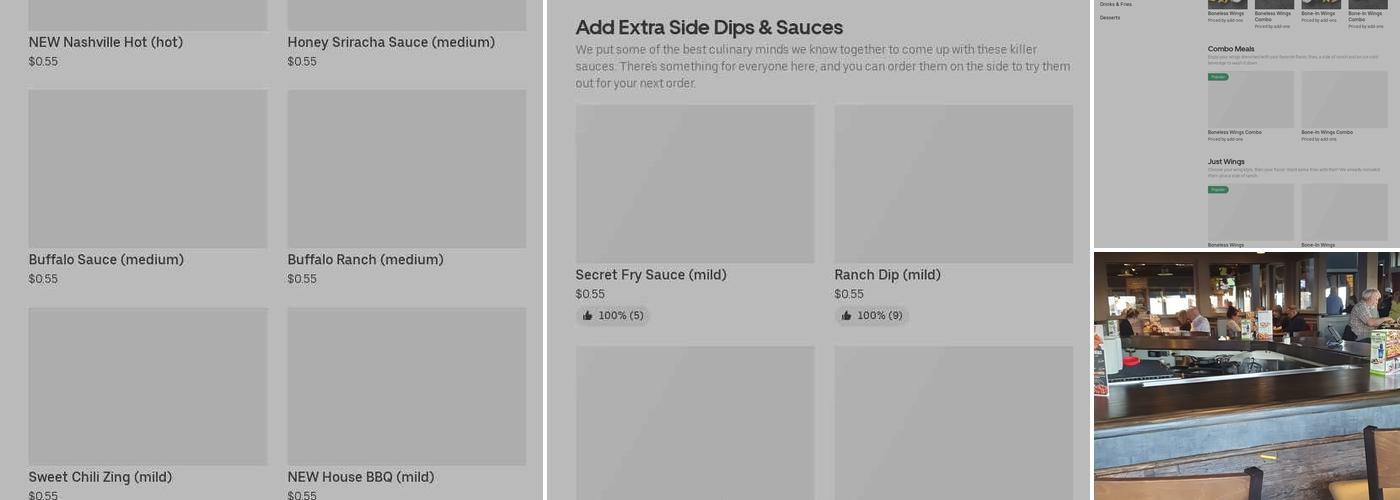Jump to Desserts menu category
Screen dimensions: 1400x500
tap(1110, 18)
